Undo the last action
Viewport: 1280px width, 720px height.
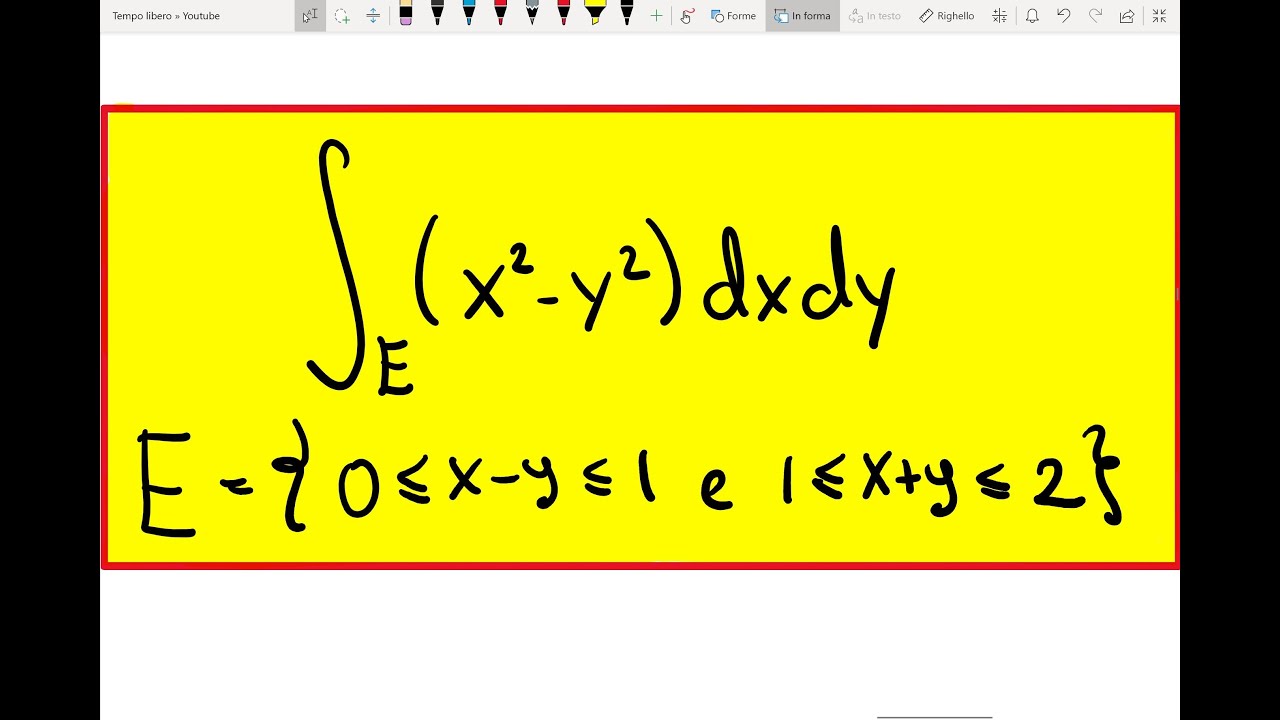pyautogui.click(x=1064, y=16)
